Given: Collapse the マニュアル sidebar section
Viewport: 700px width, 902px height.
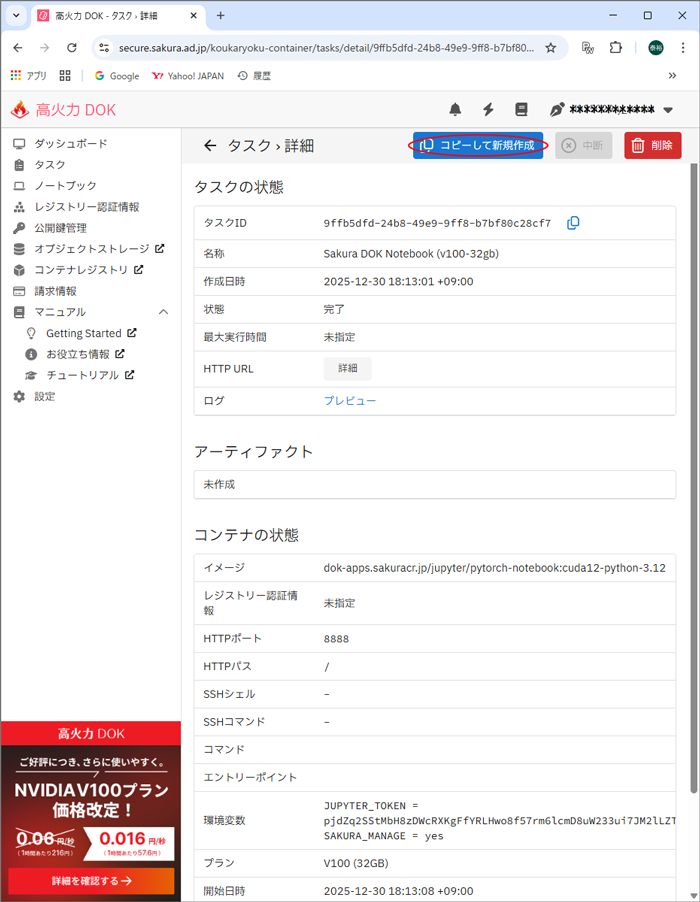Looking at the screenshot, I should pyautogui.click(x=163, y=312).
